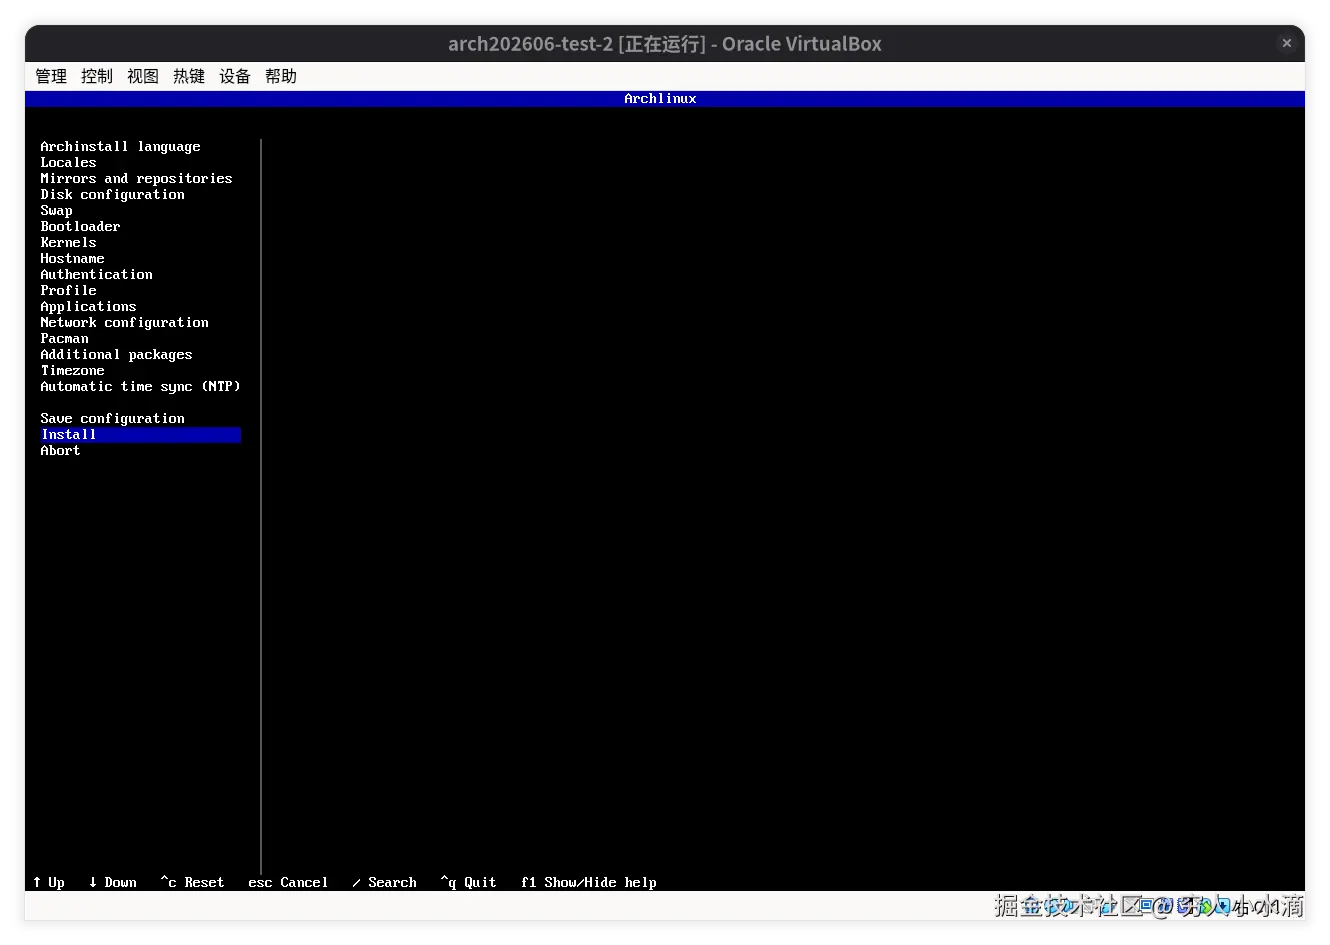The image size is (1330, 945).
Task: Open Additional packages entry
Action: tap(116, 355)
